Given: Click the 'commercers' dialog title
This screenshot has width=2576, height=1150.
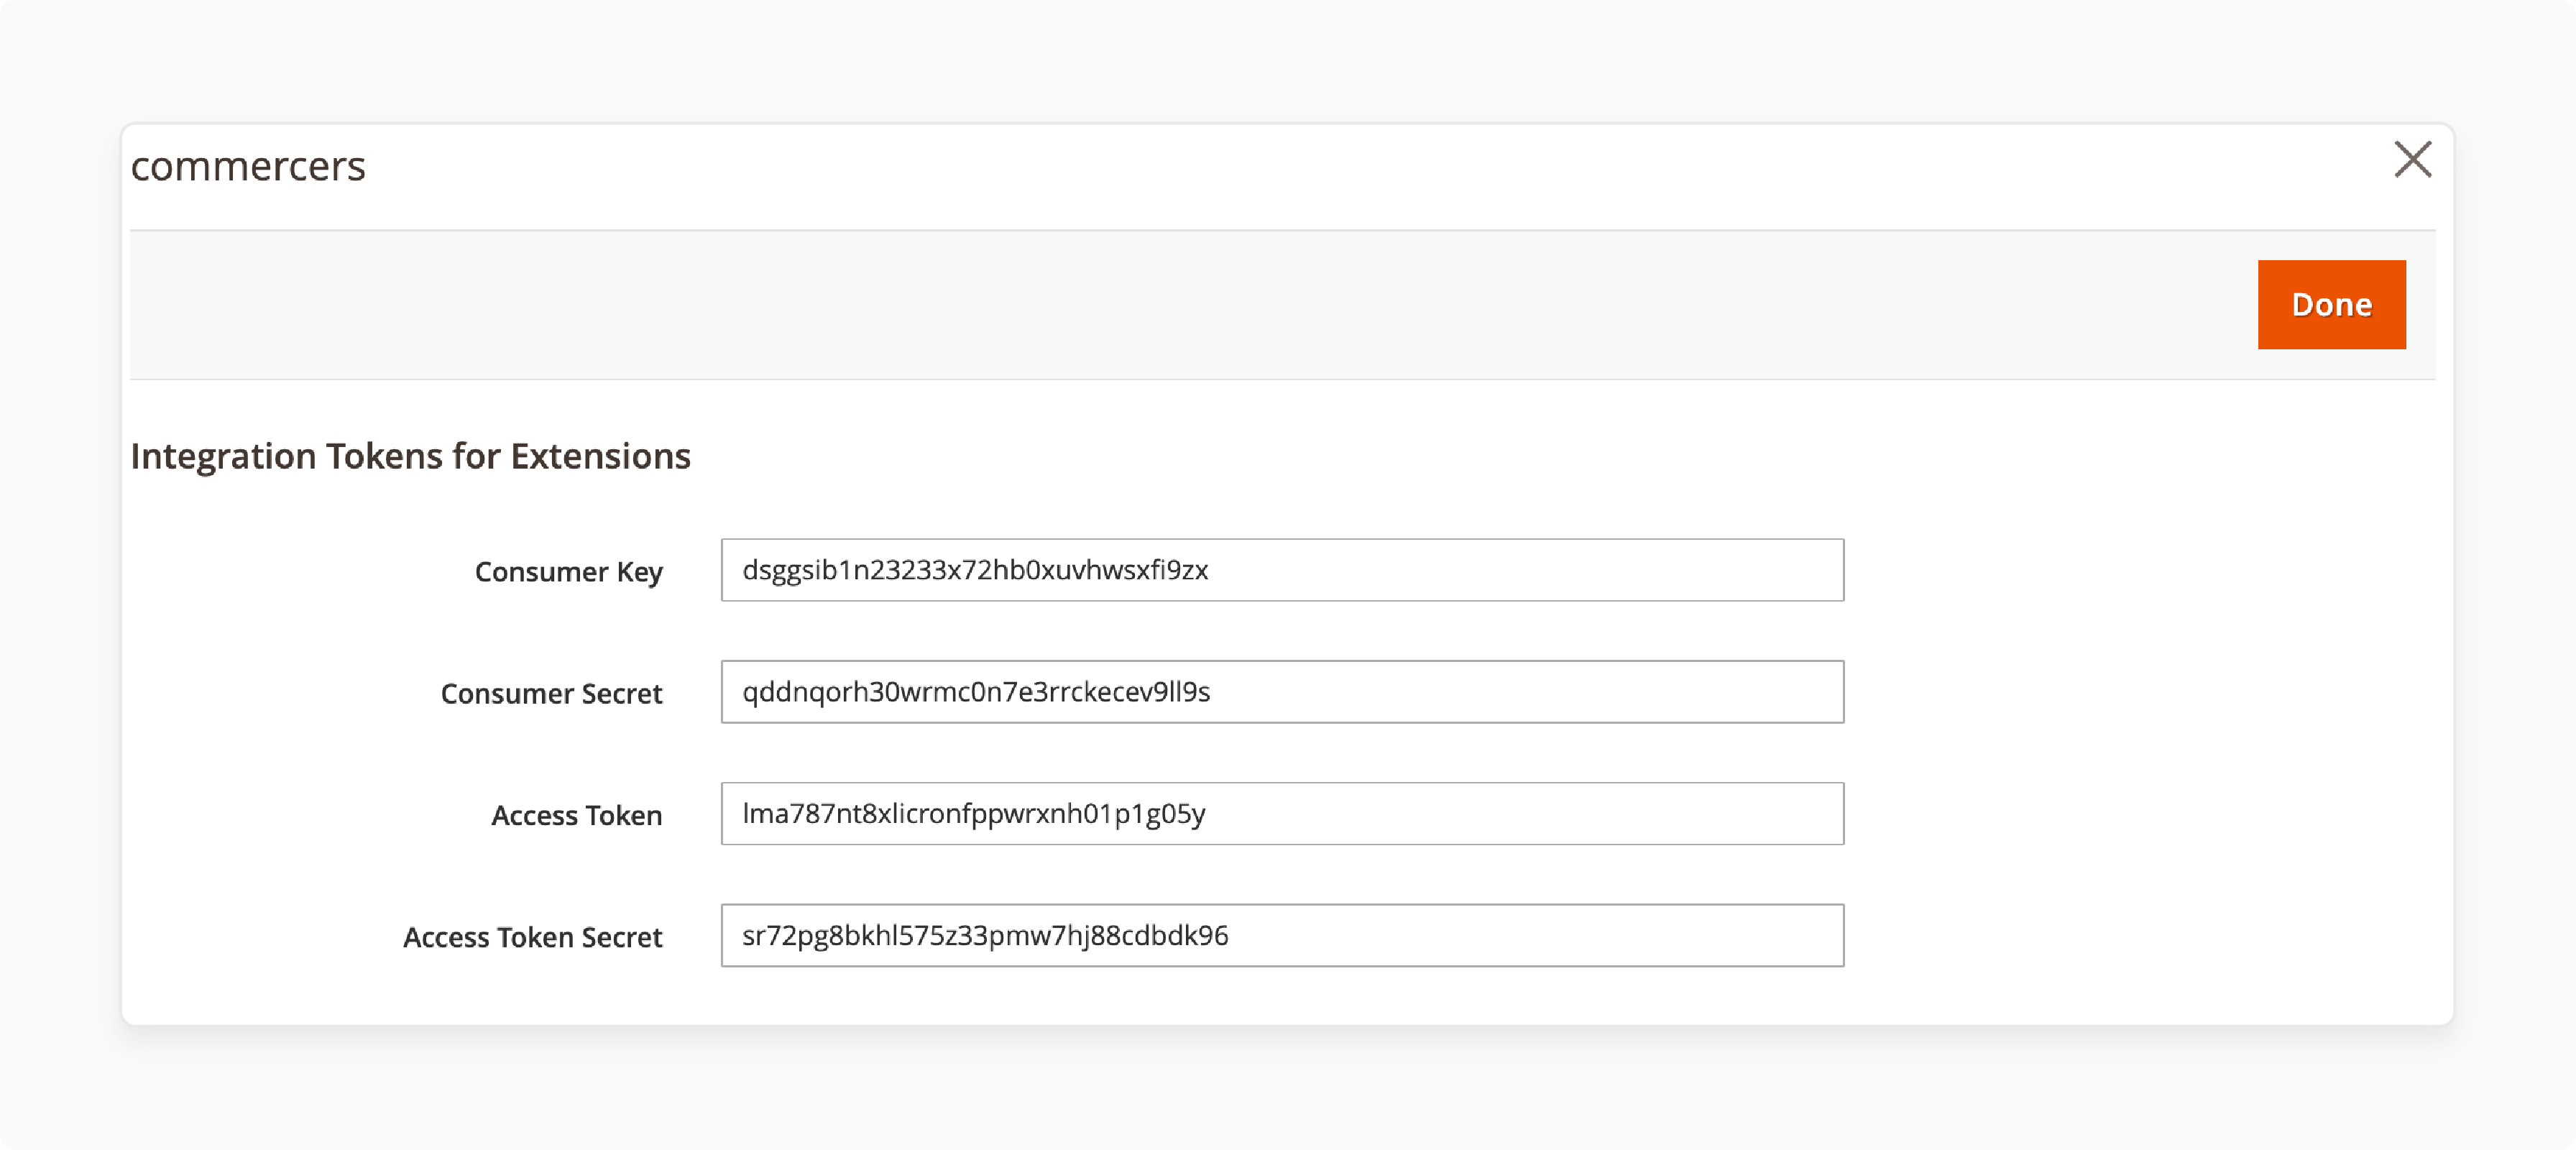Looking at the screenshot, I should (x=248, y=166).
